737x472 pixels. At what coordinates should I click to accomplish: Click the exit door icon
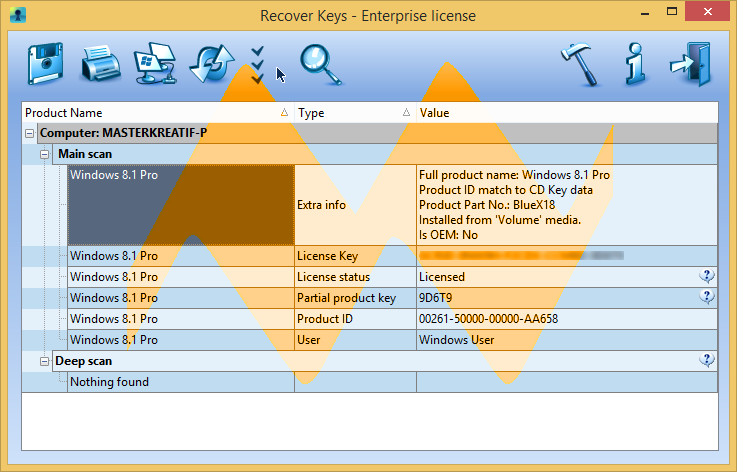point(690,64)
